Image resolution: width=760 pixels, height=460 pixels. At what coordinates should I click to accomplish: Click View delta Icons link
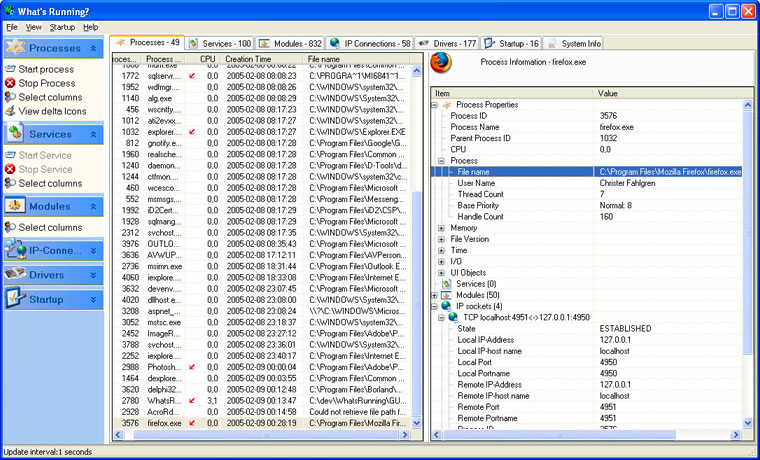pos(52,111)
